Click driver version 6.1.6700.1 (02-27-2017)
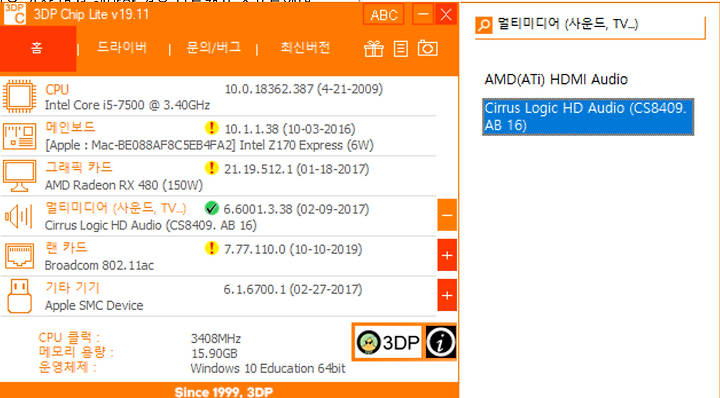This screenshot has width=720, height=398. 293,290
